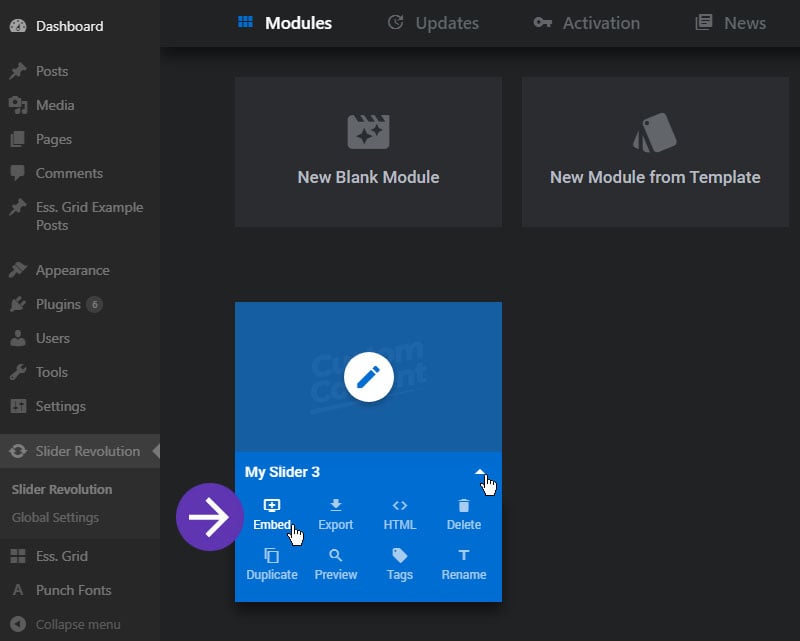Open the Embed option for My Slider 3

[272, 515]
